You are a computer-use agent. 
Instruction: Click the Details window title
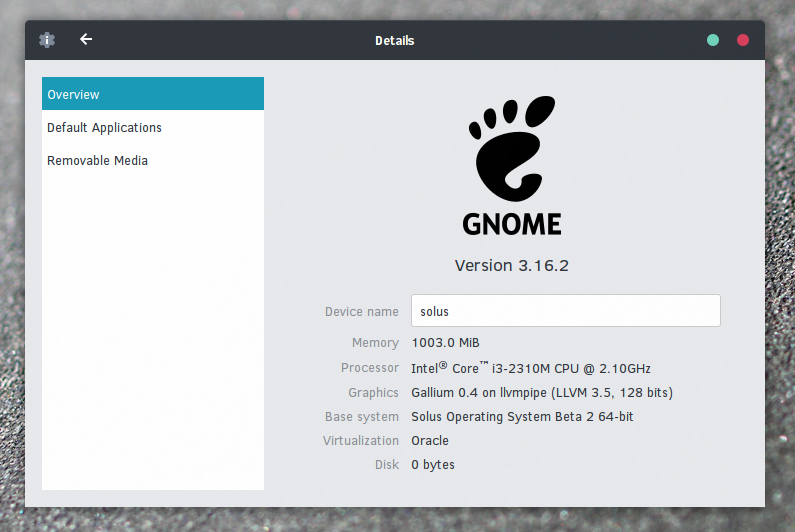tap(394, 41)
